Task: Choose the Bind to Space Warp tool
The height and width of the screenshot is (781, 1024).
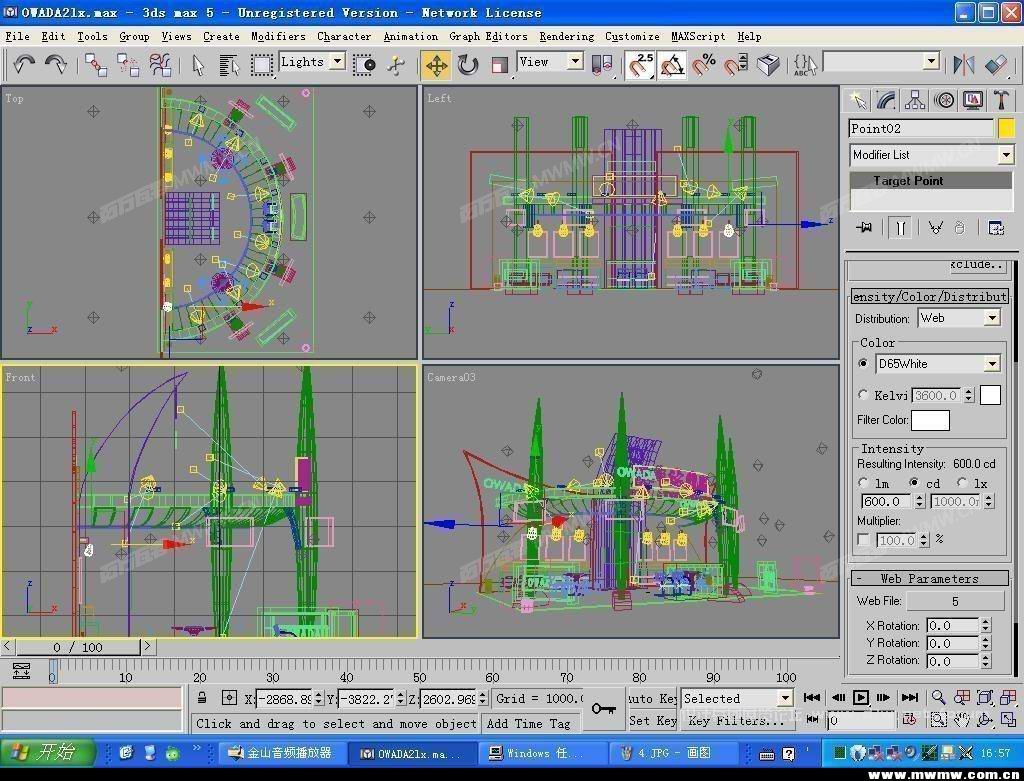Action: [159, 65]
